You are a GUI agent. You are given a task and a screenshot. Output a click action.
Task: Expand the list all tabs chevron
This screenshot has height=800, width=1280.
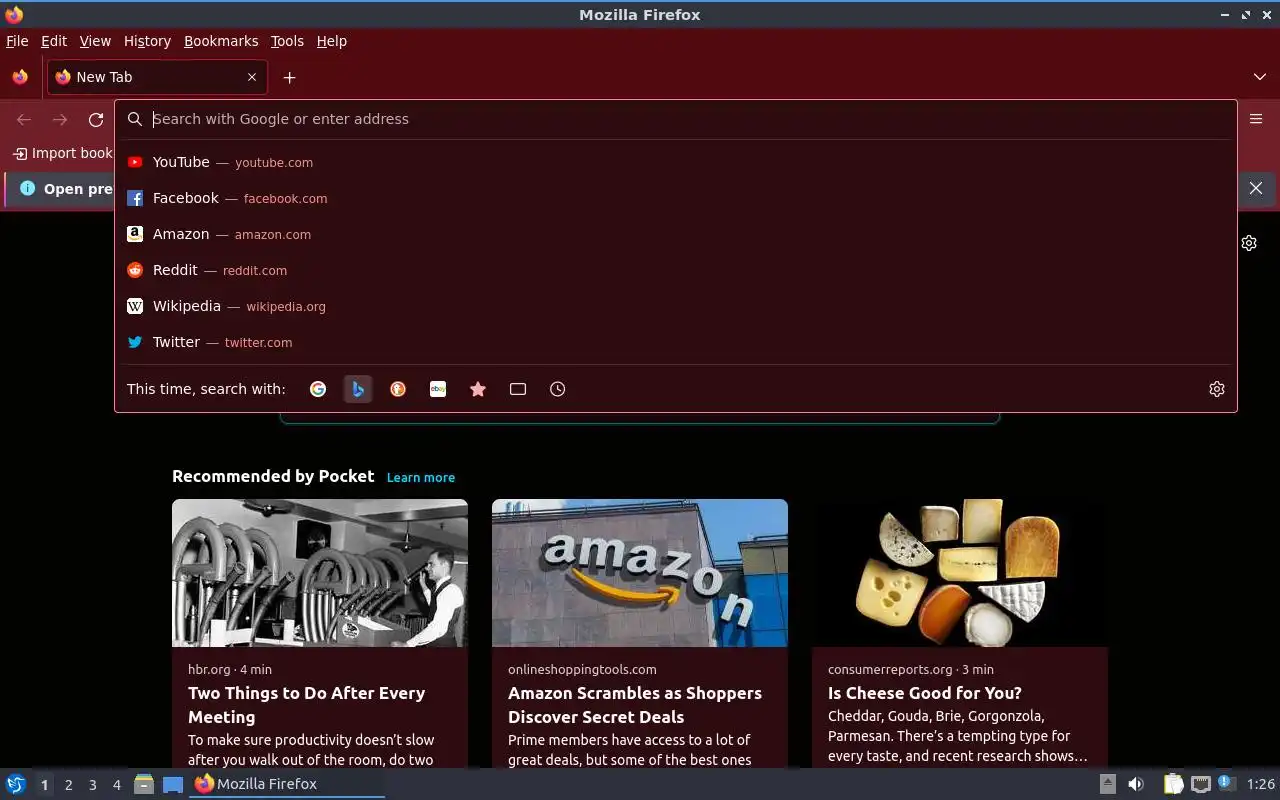(1260, 77)
